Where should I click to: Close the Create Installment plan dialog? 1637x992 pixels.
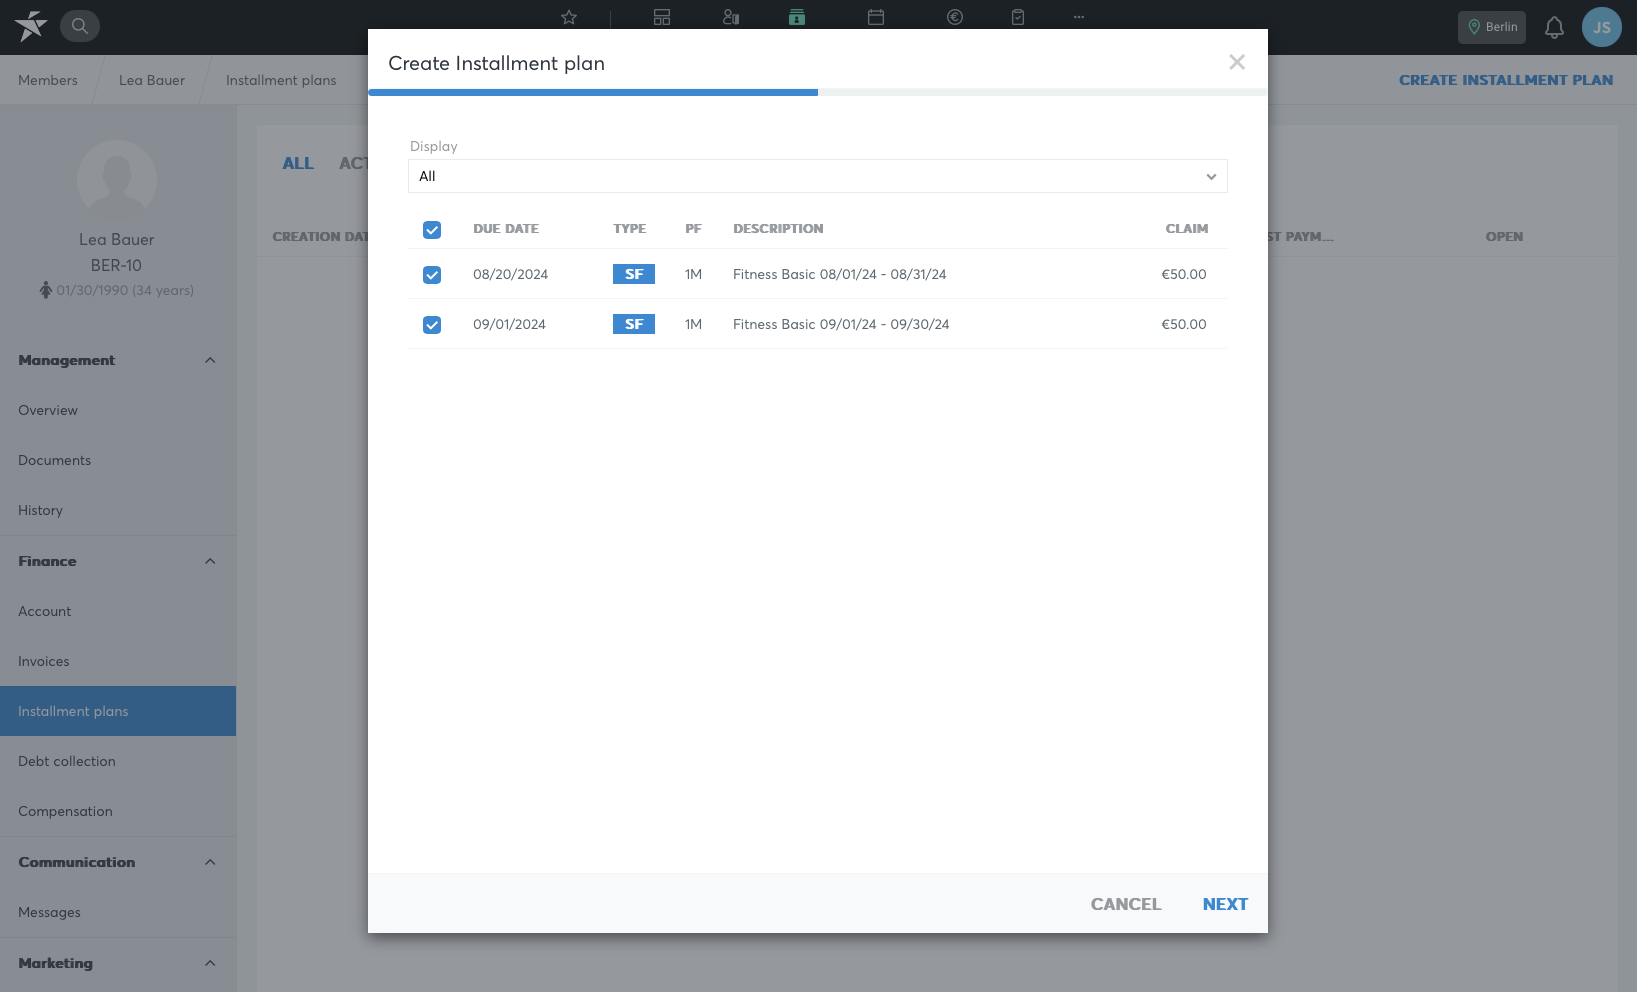(1237, 62)
